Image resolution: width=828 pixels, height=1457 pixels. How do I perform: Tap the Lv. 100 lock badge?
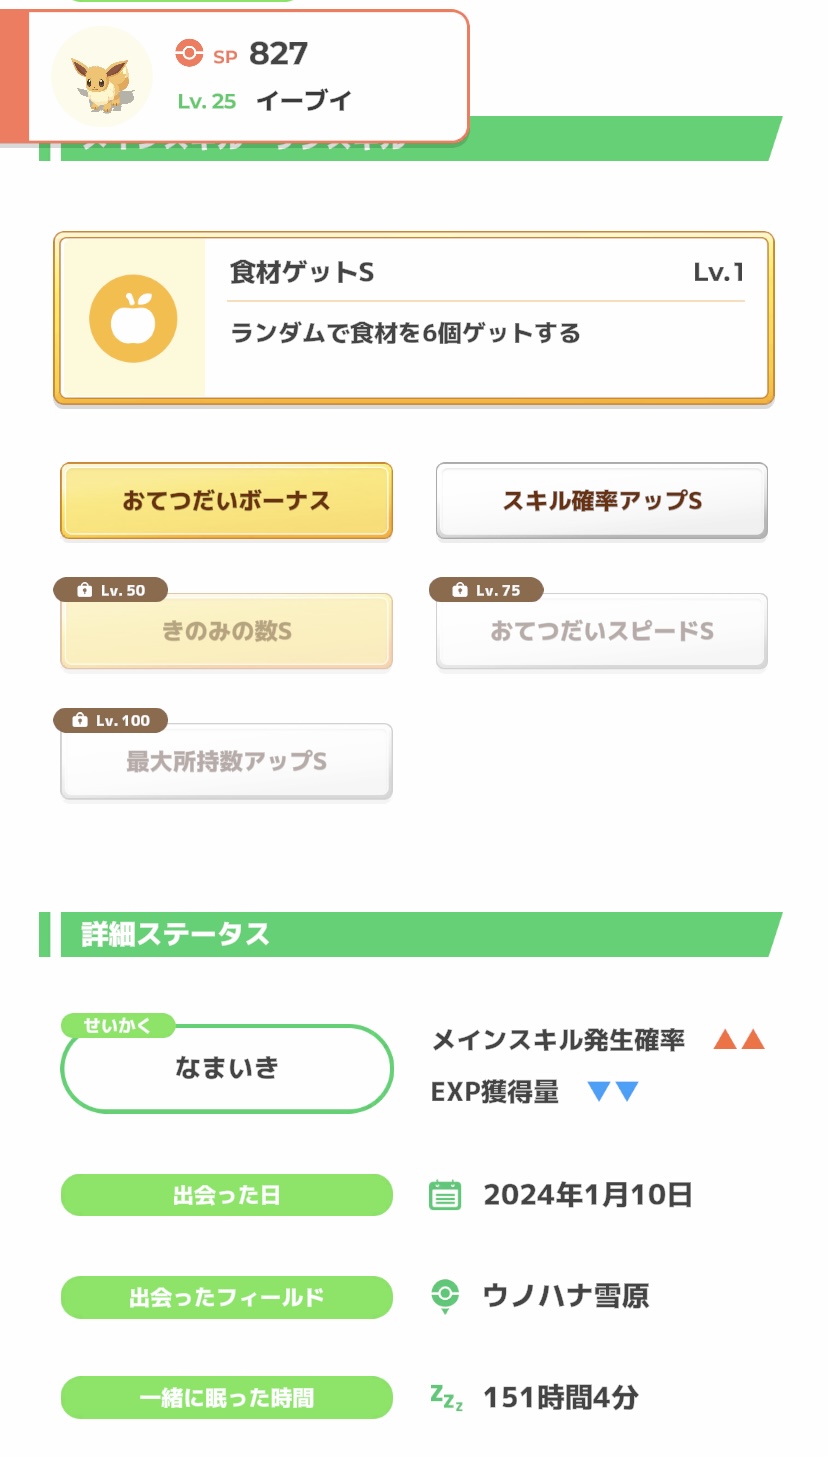pyautogui.click(x=111, y=720)
